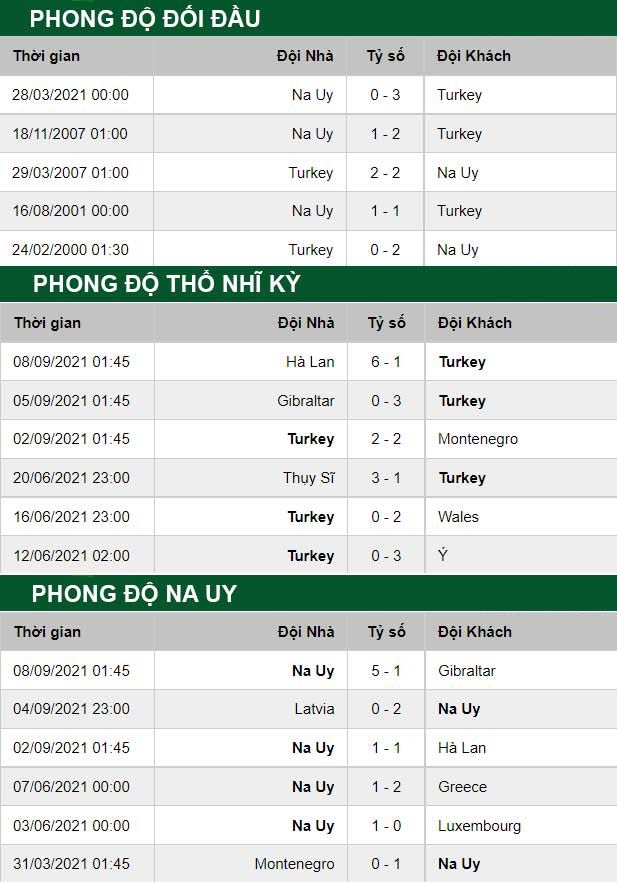Viewport: 617px width, 884px height.
Task: Open Greece team in the 07/06/2021 row
Action: click(462, 786)
